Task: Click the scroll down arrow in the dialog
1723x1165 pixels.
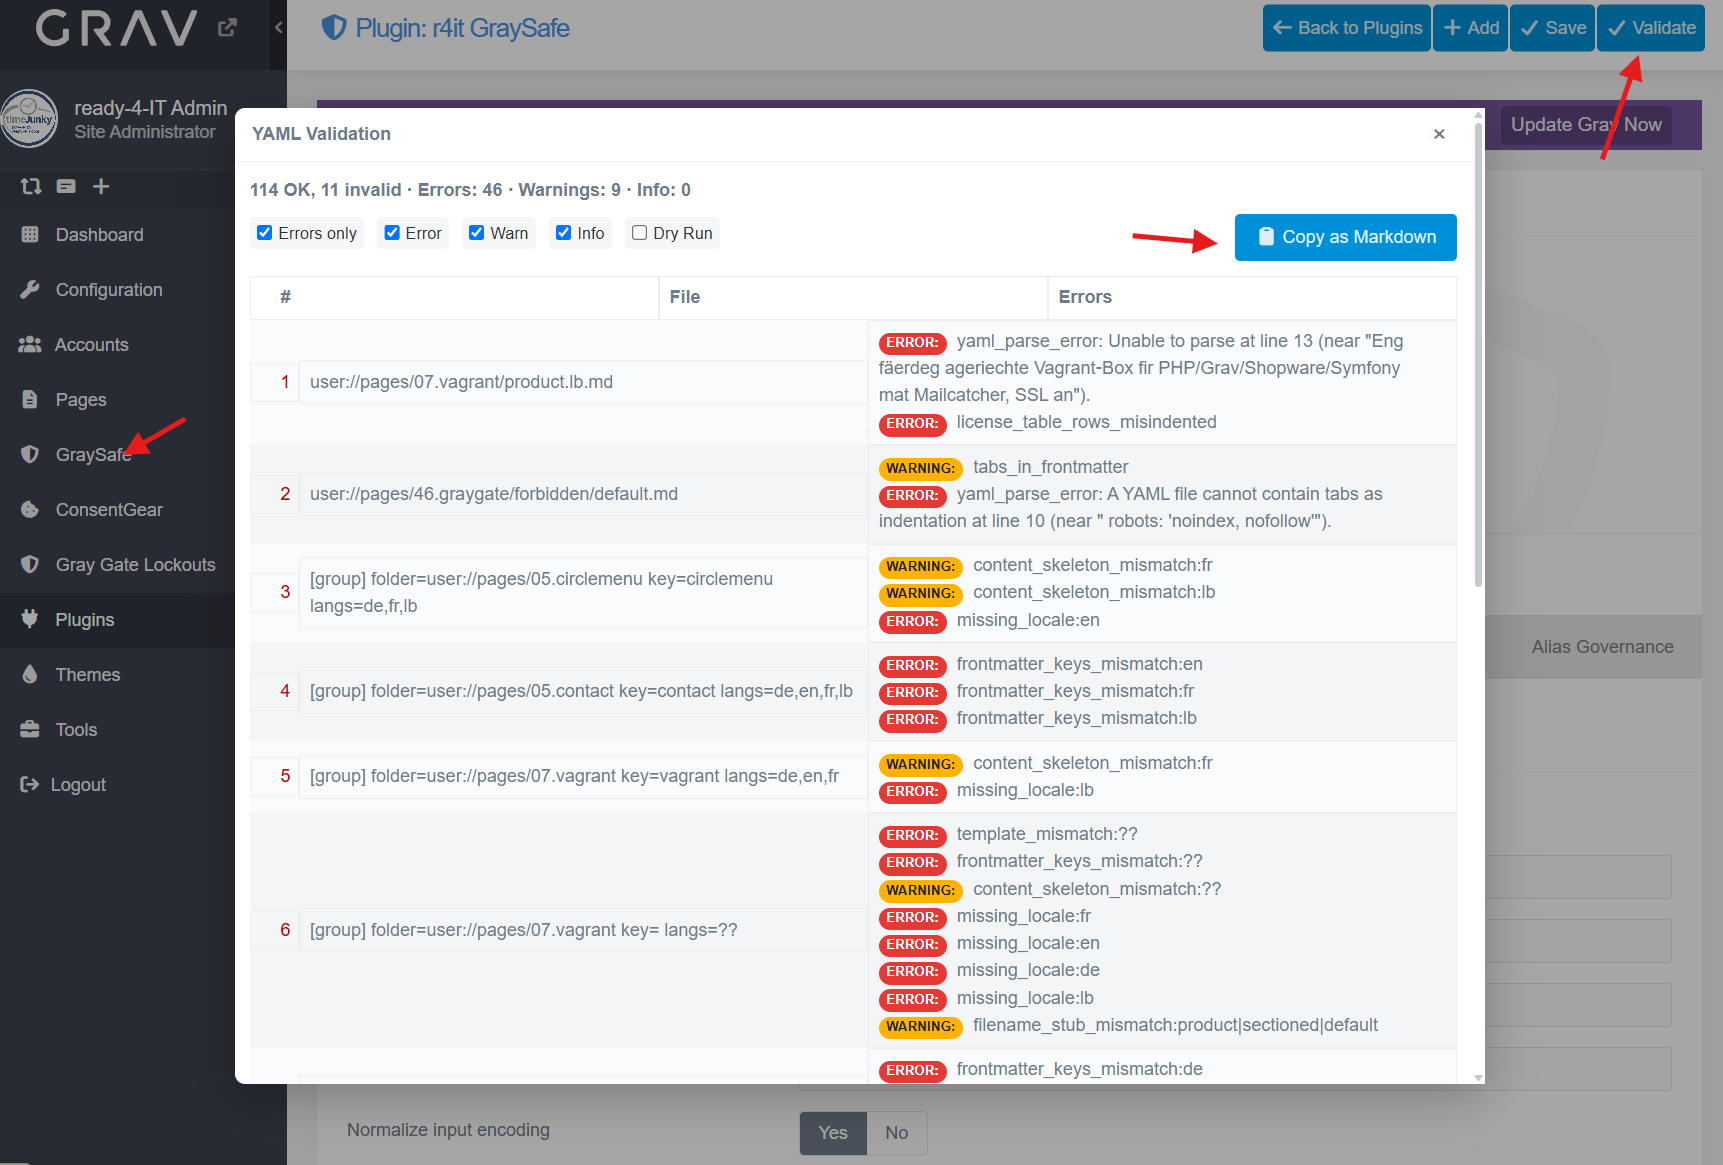Action: coord(1478,1077)
